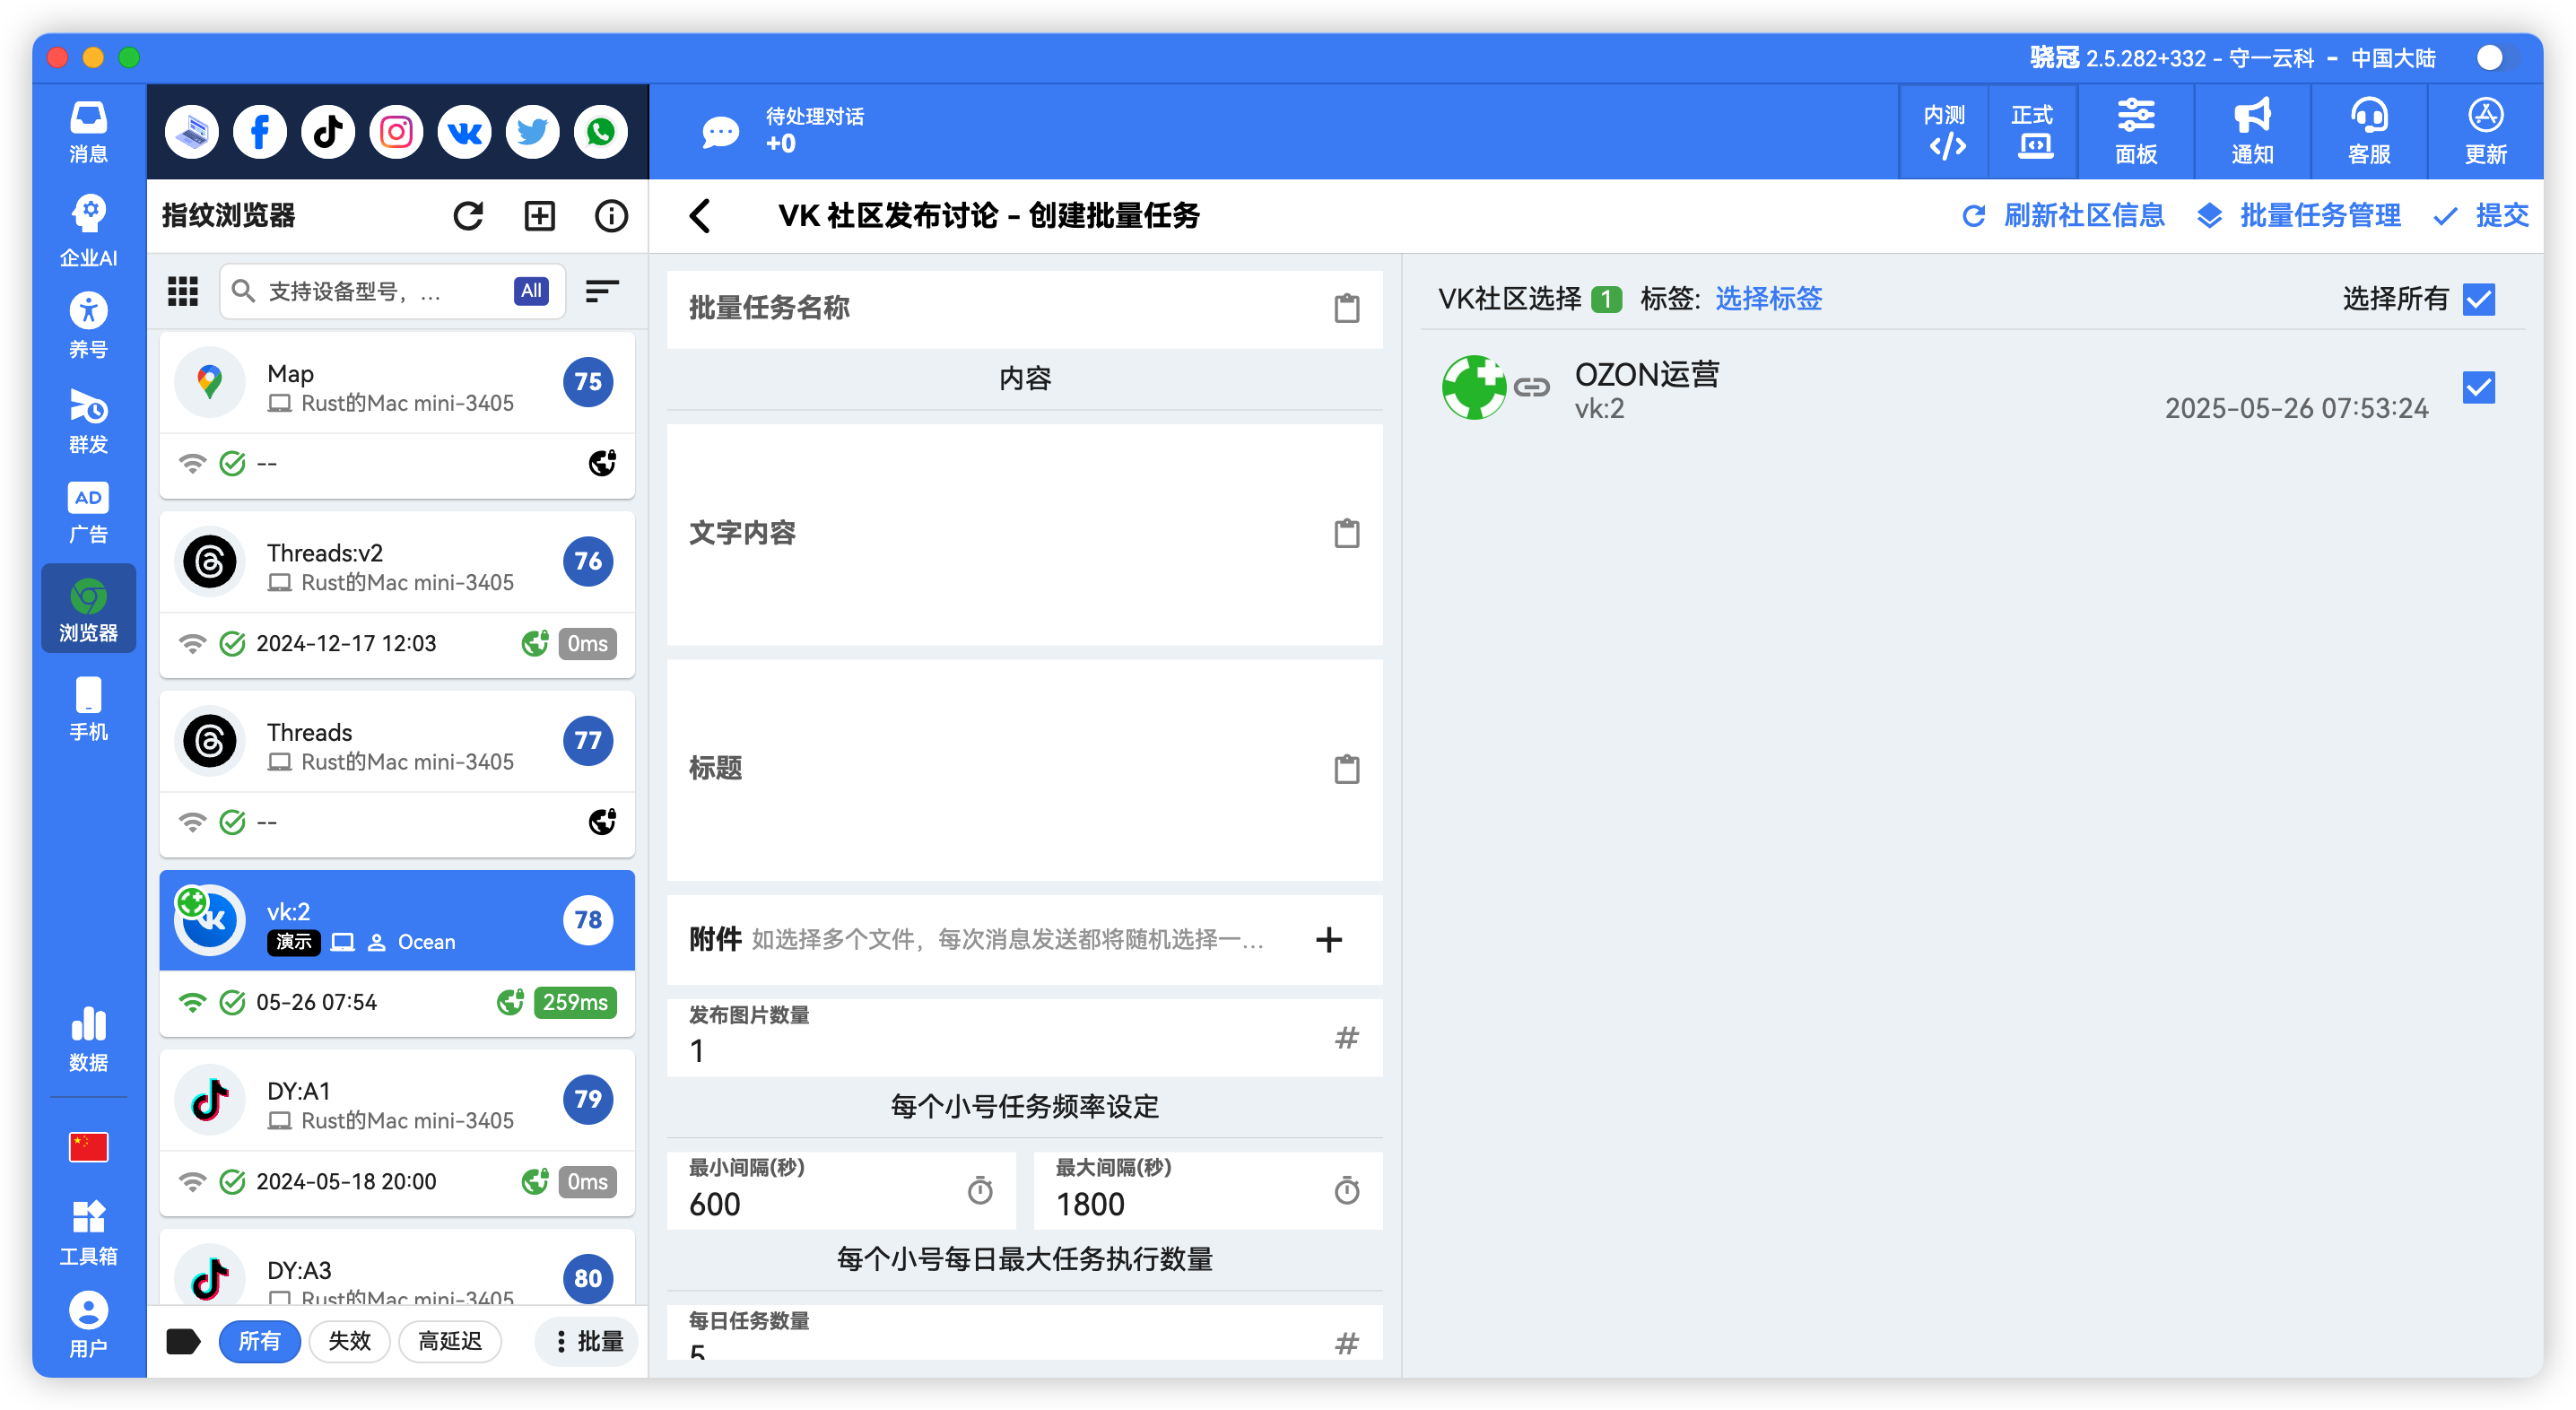
Task: Select the 高延迟 filter tab
Action: (x=450, y=1340)
